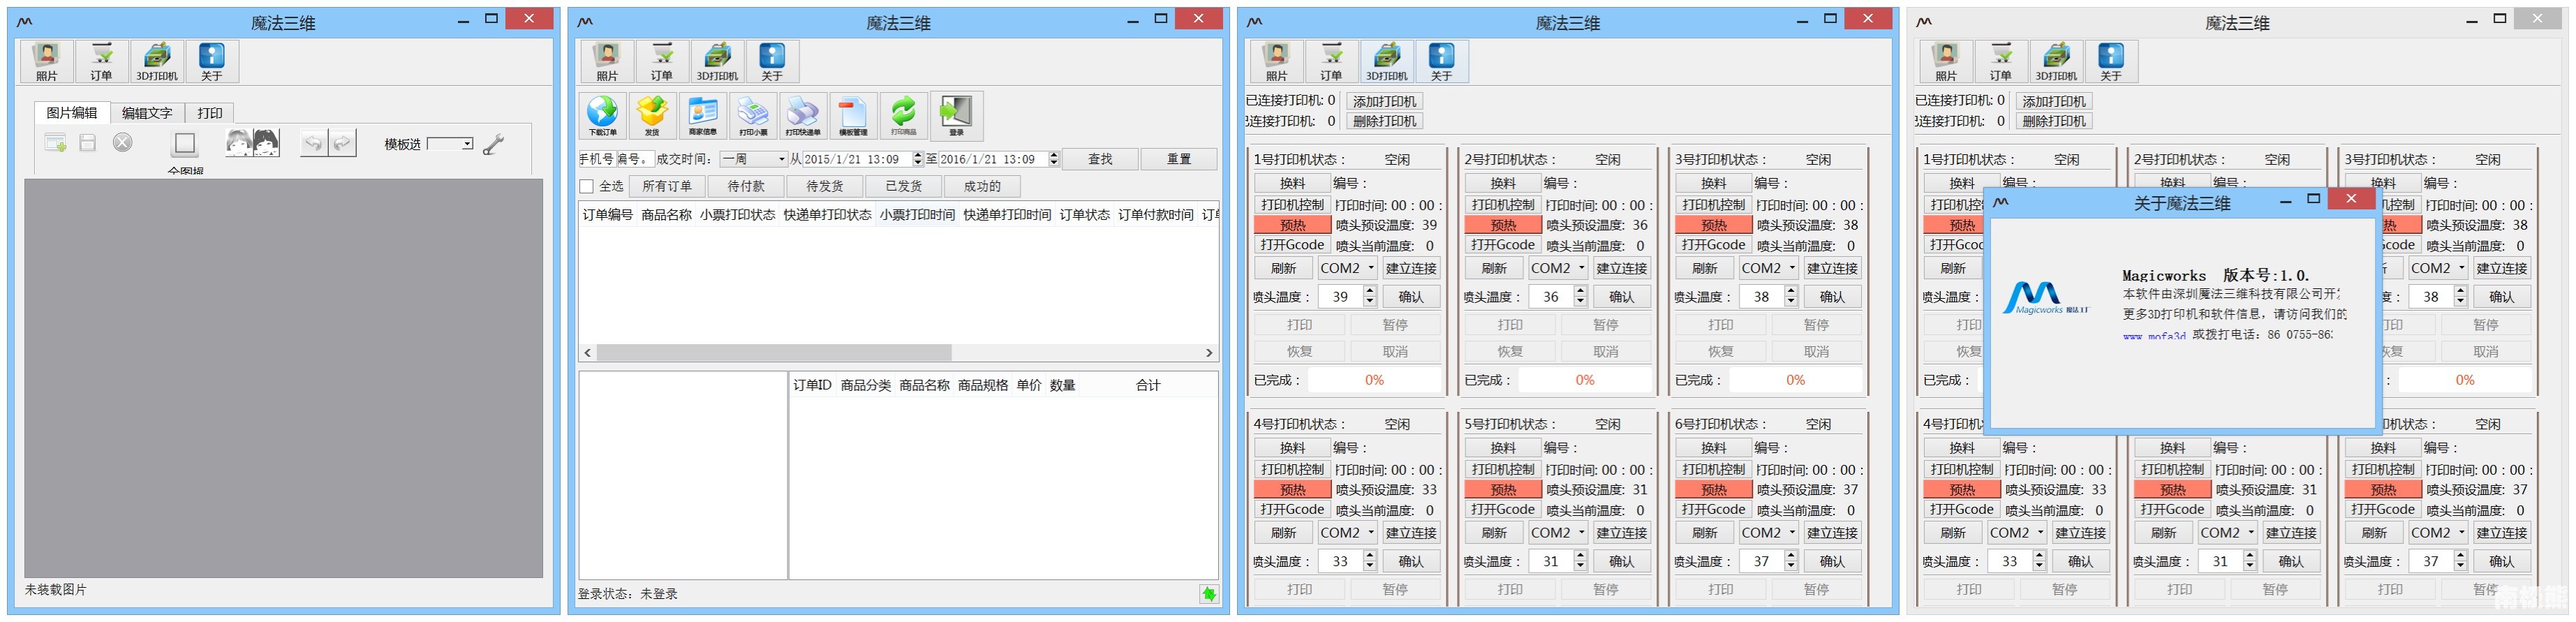
Task: Click Print Express Waybill (打印快递单) icon
Action: point(803,116)
